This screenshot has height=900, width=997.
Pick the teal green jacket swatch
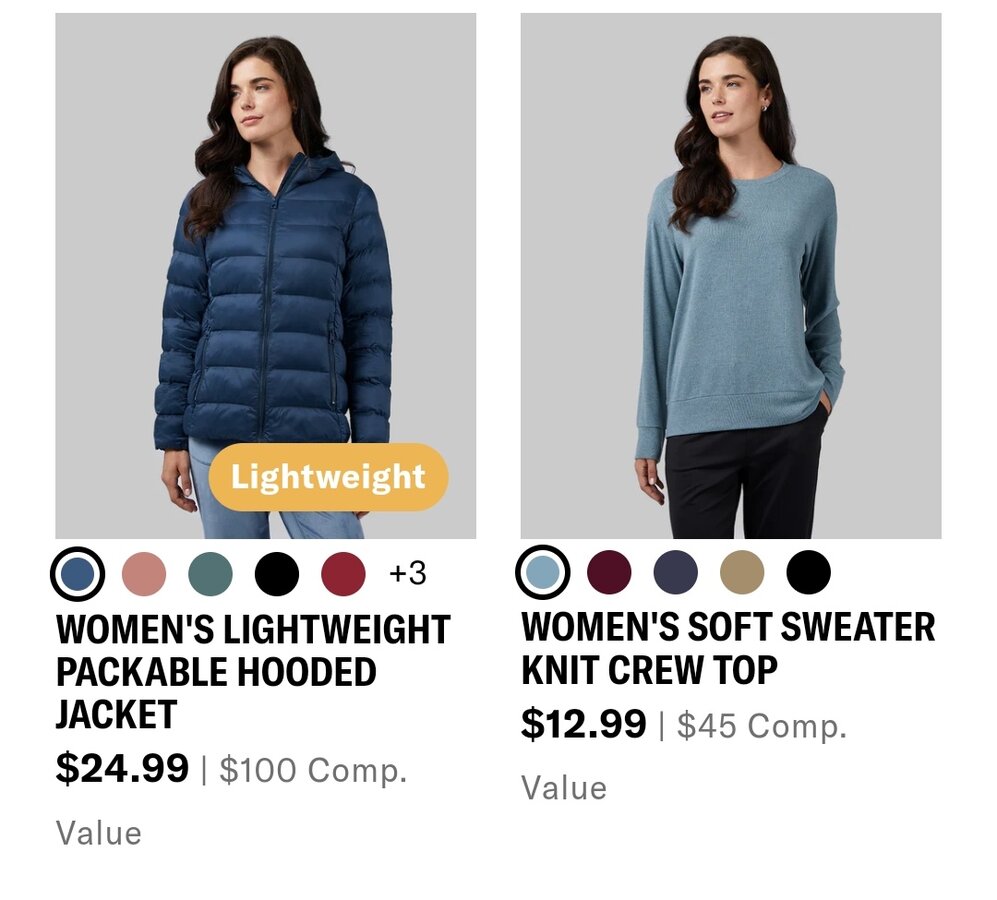point(210,574)
